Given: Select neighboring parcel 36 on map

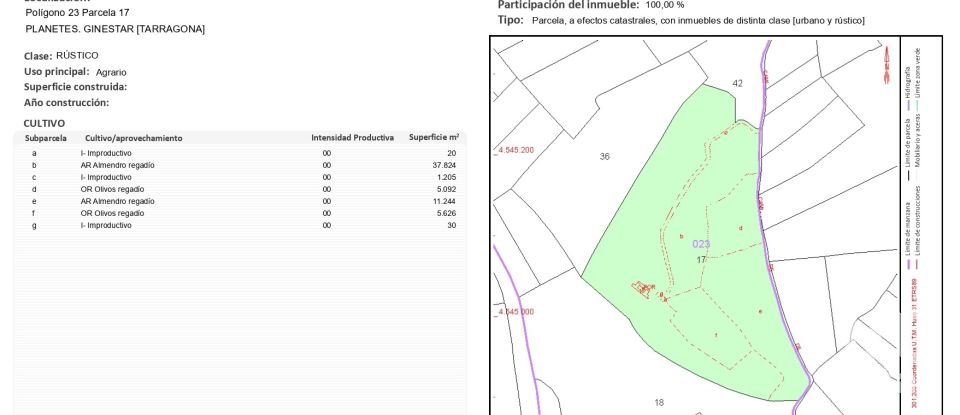Looking at the screenshot, I should (x=604, y=157).
